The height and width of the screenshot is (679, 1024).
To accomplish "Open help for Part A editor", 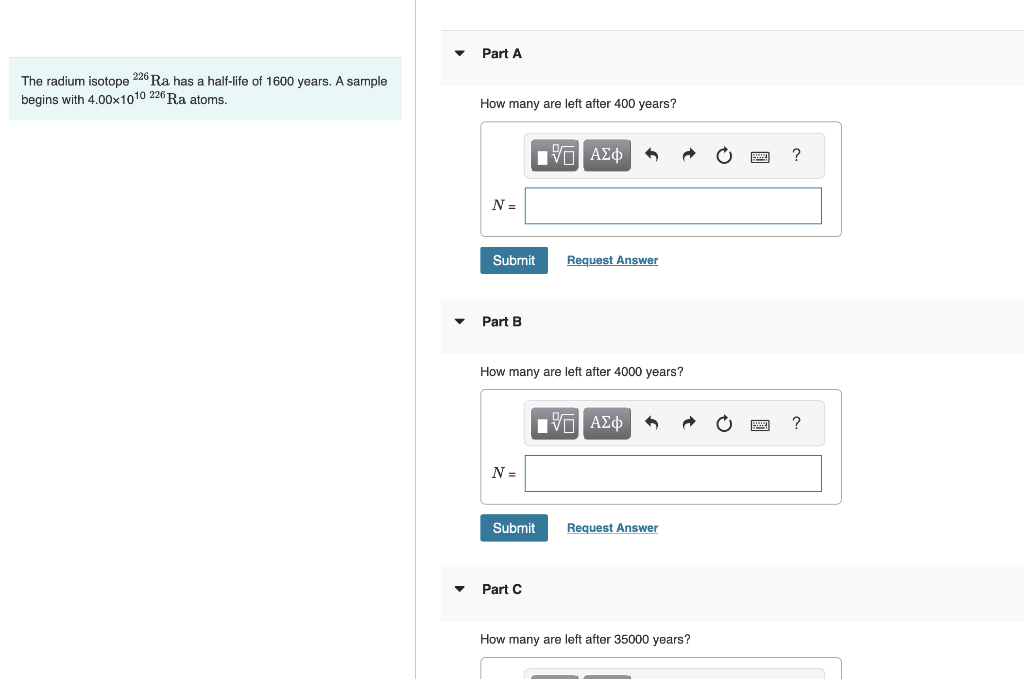I will click(x=796, y=155).
